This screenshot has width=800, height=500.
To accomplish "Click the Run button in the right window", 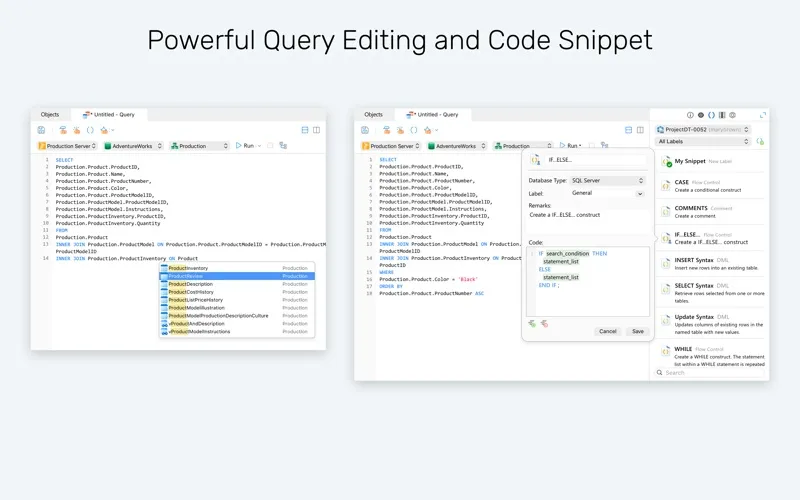I will point(568,146).
